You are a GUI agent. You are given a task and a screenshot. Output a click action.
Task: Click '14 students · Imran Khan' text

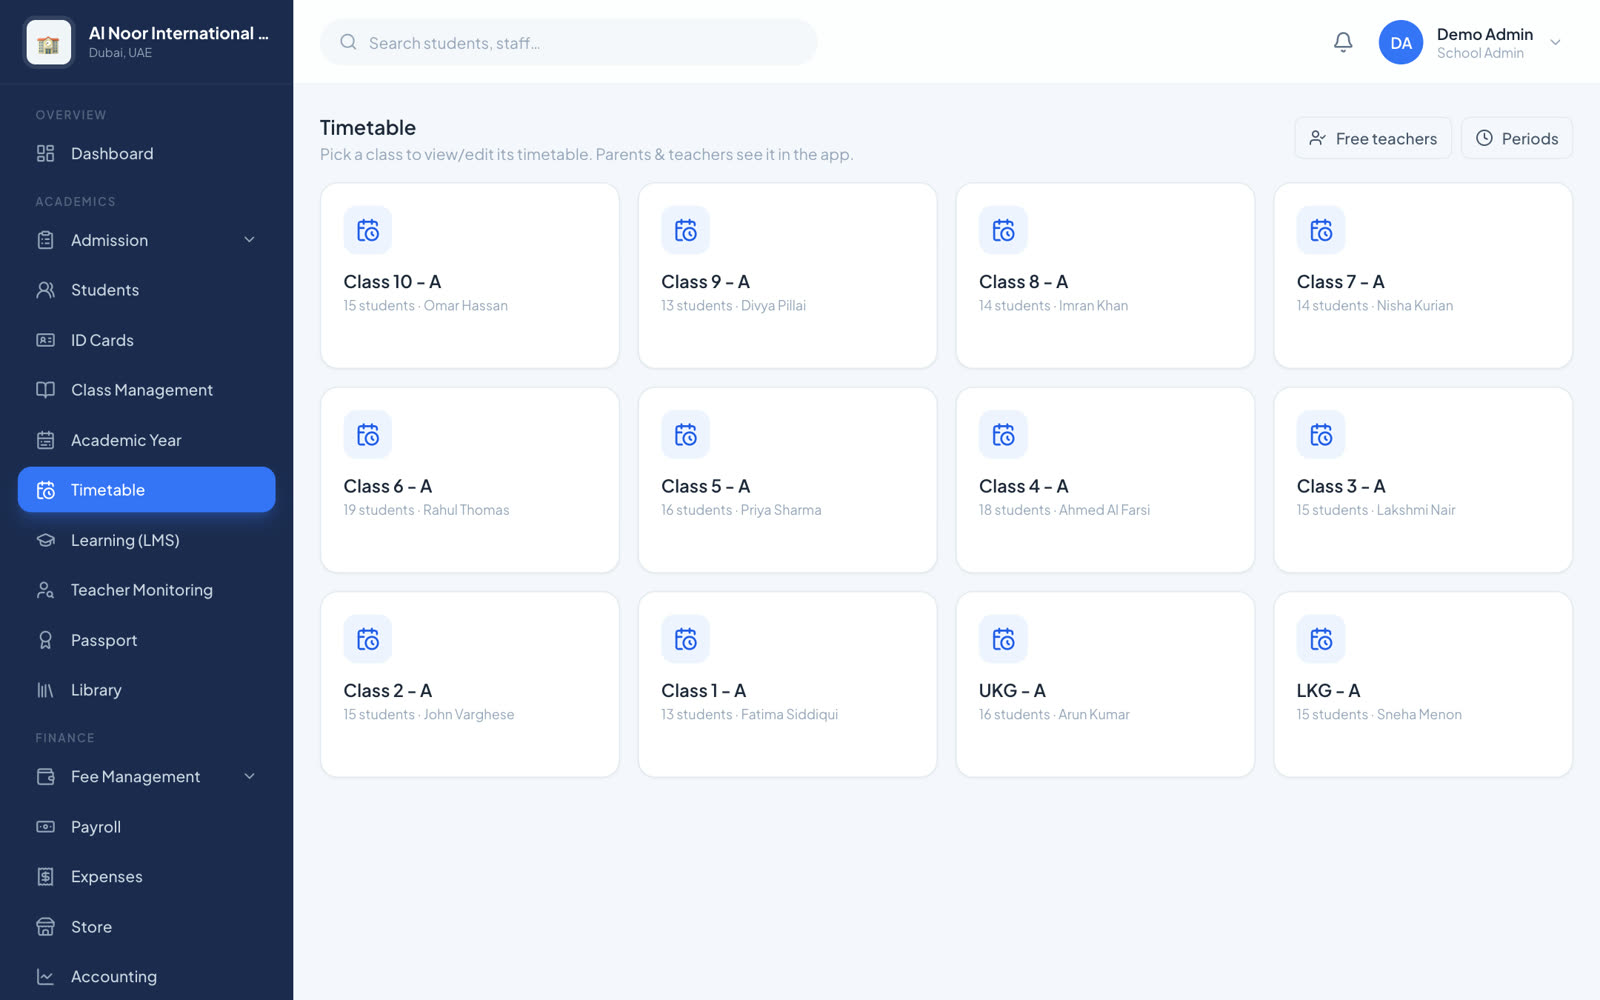(x=1053, y=306)
